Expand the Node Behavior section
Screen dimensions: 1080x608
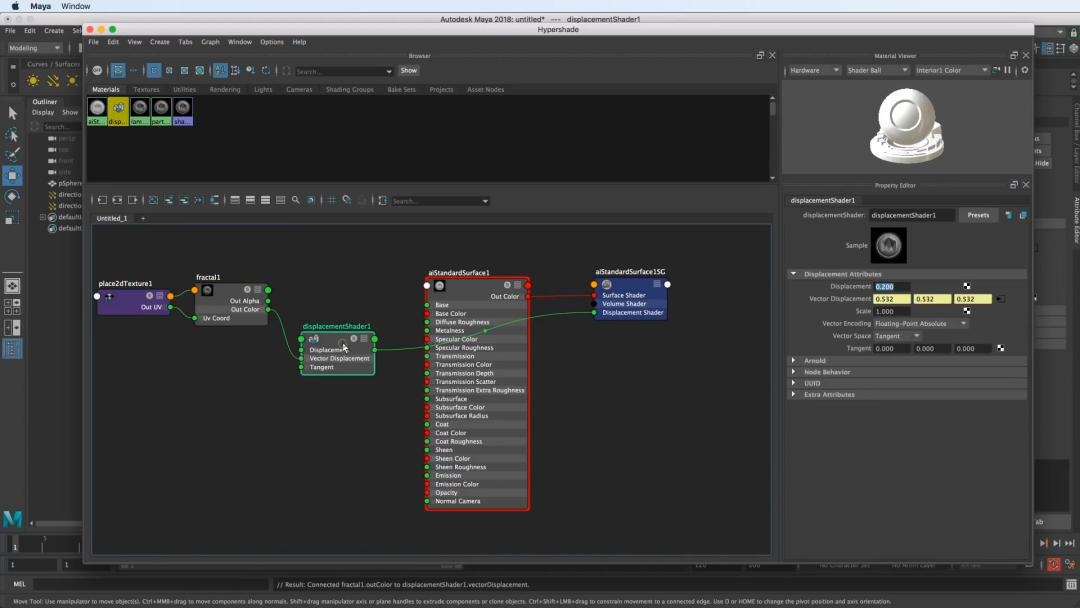click(x=793, y=372)
